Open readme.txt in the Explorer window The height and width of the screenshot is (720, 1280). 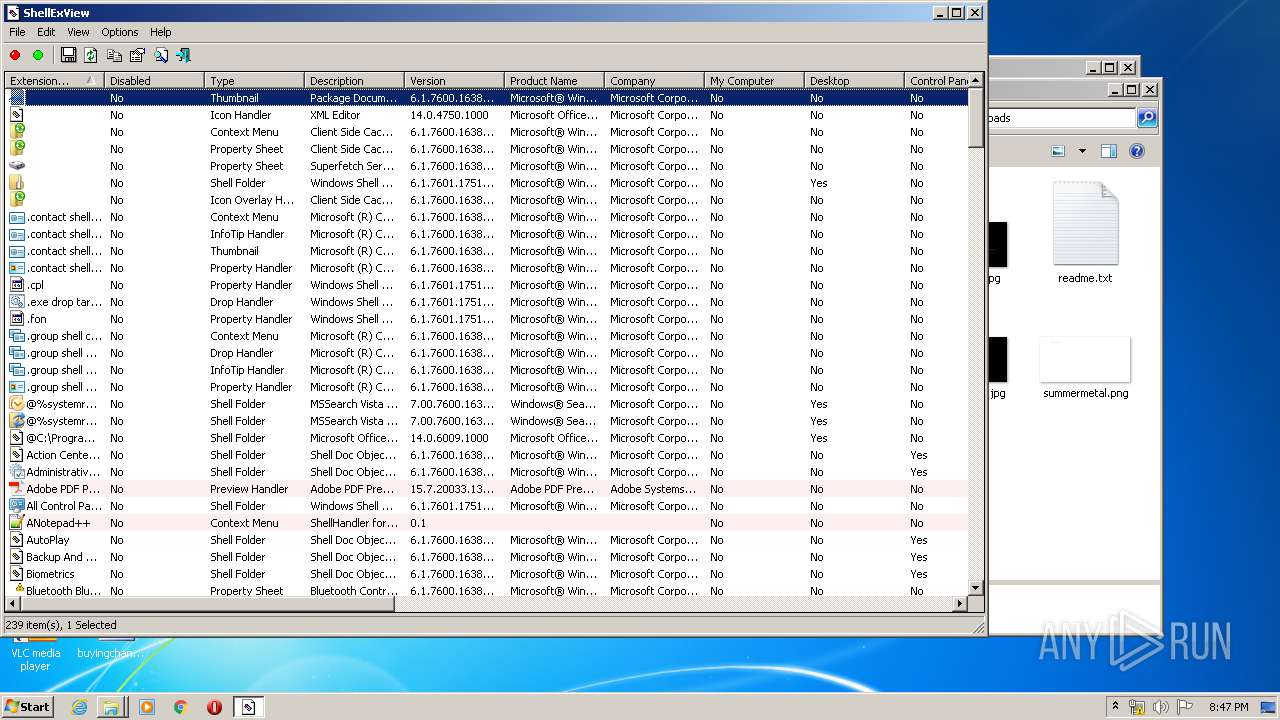[x=1085, y=233]
